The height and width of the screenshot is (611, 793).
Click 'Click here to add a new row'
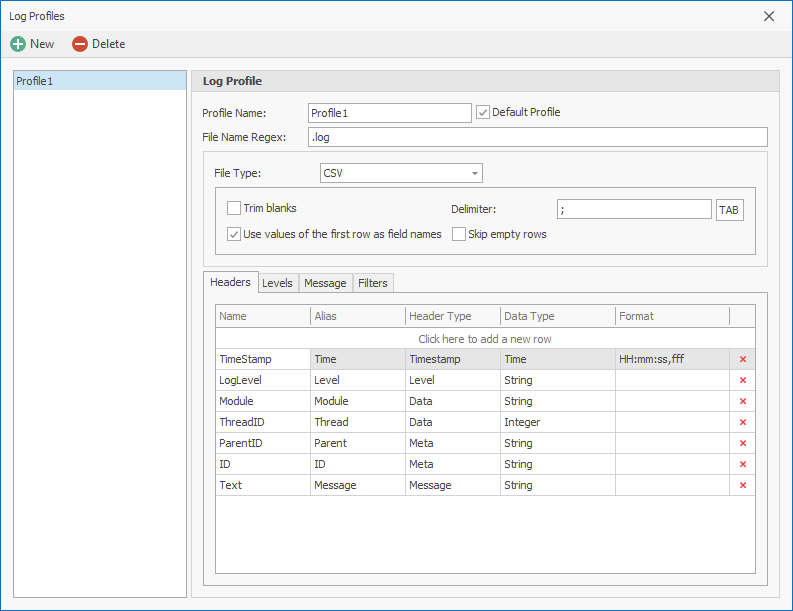tap(484, 339)
